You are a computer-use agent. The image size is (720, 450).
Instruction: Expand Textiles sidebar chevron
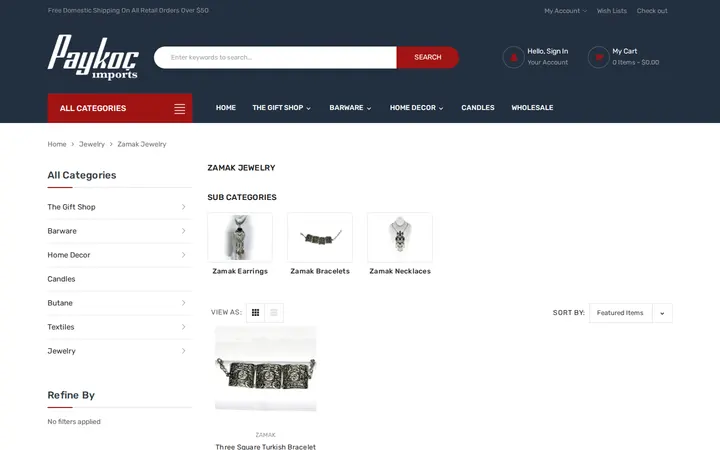tap(183, 327)
